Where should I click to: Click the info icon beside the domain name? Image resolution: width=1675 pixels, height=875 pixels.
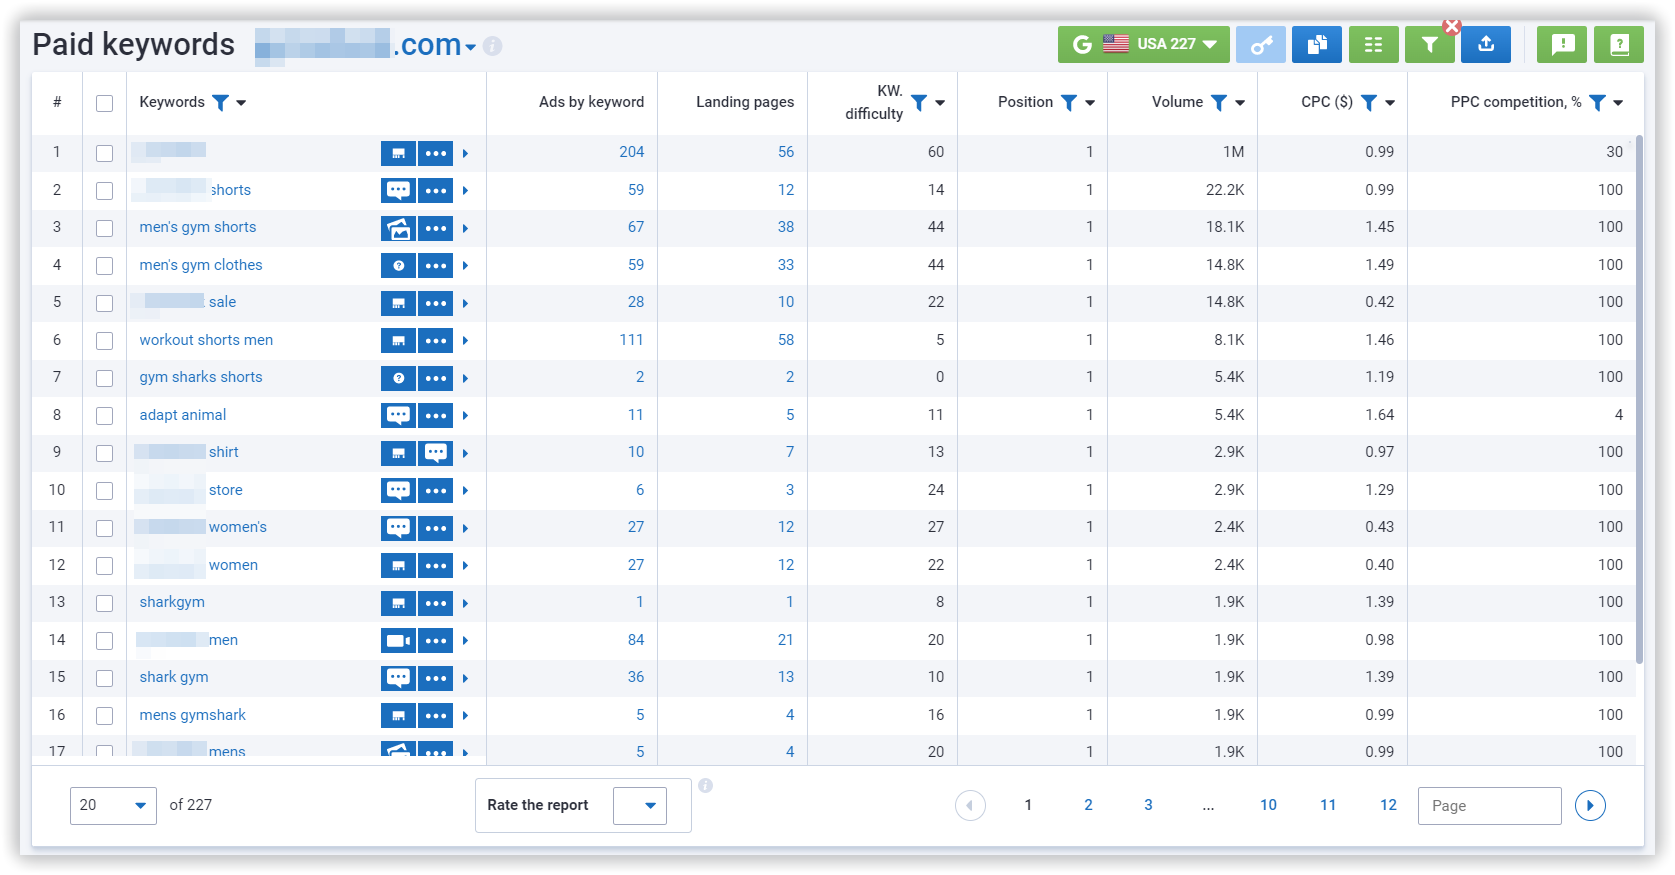[492, 46]
